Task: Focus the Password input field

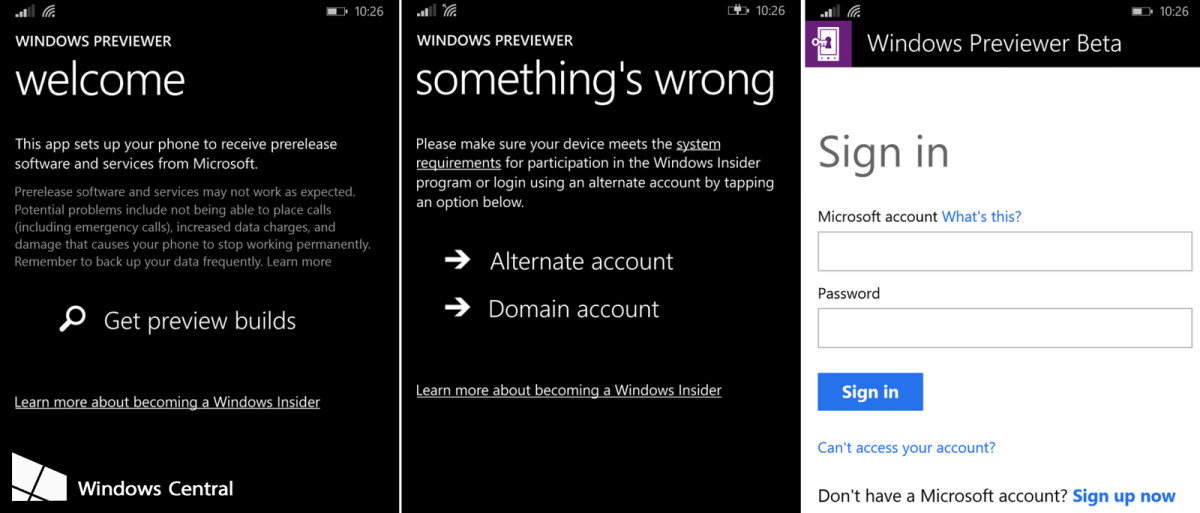Action: tap(1005, 328)
